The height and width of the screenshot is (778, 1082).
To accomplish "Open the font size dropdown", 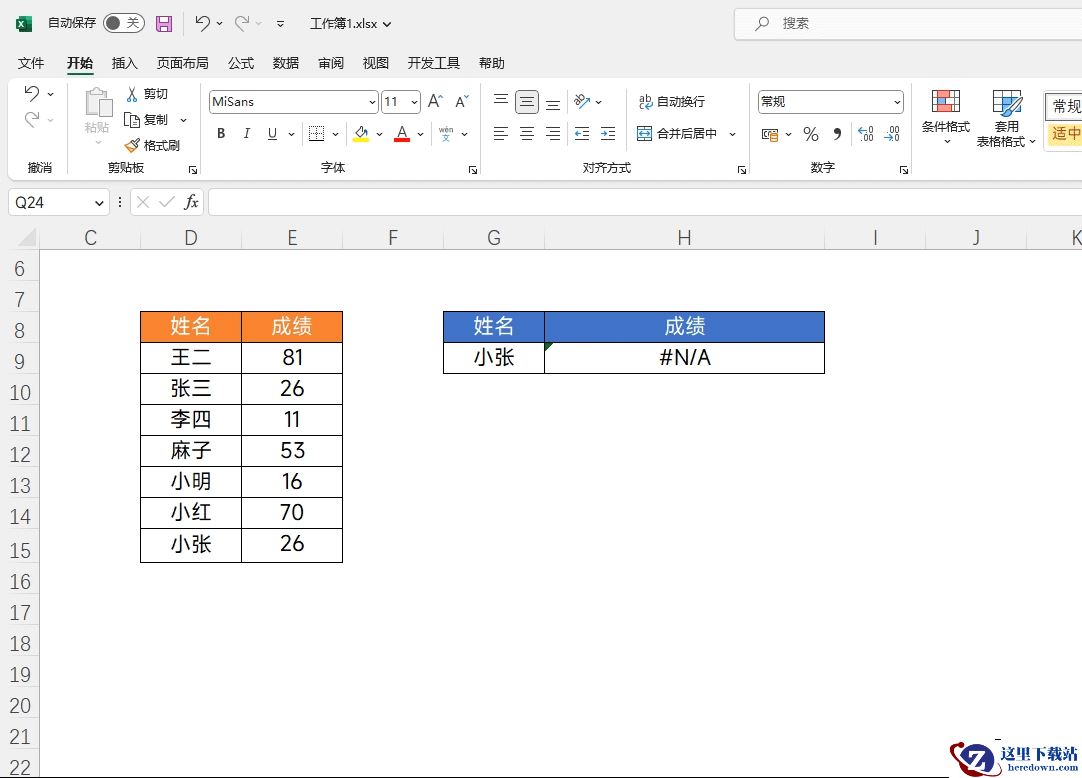I will click(x=414, y=102).
